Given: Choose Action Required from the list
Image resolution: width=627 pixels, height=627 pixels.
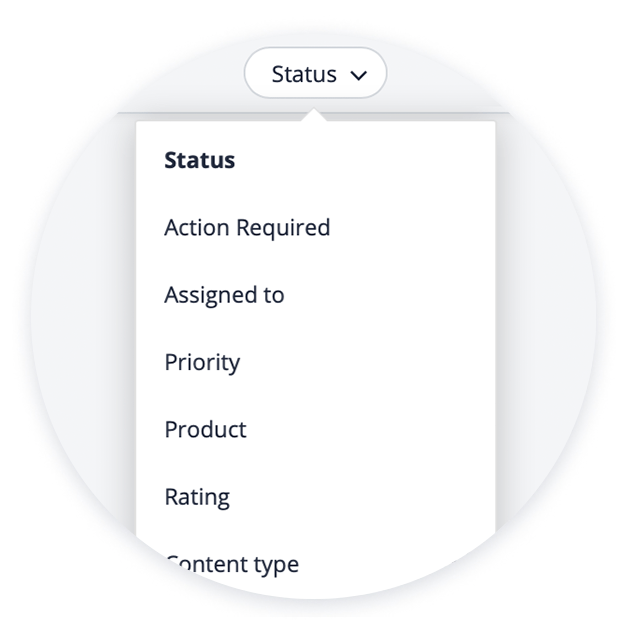Looking at the screenshot, I should [x=247, y=228].
